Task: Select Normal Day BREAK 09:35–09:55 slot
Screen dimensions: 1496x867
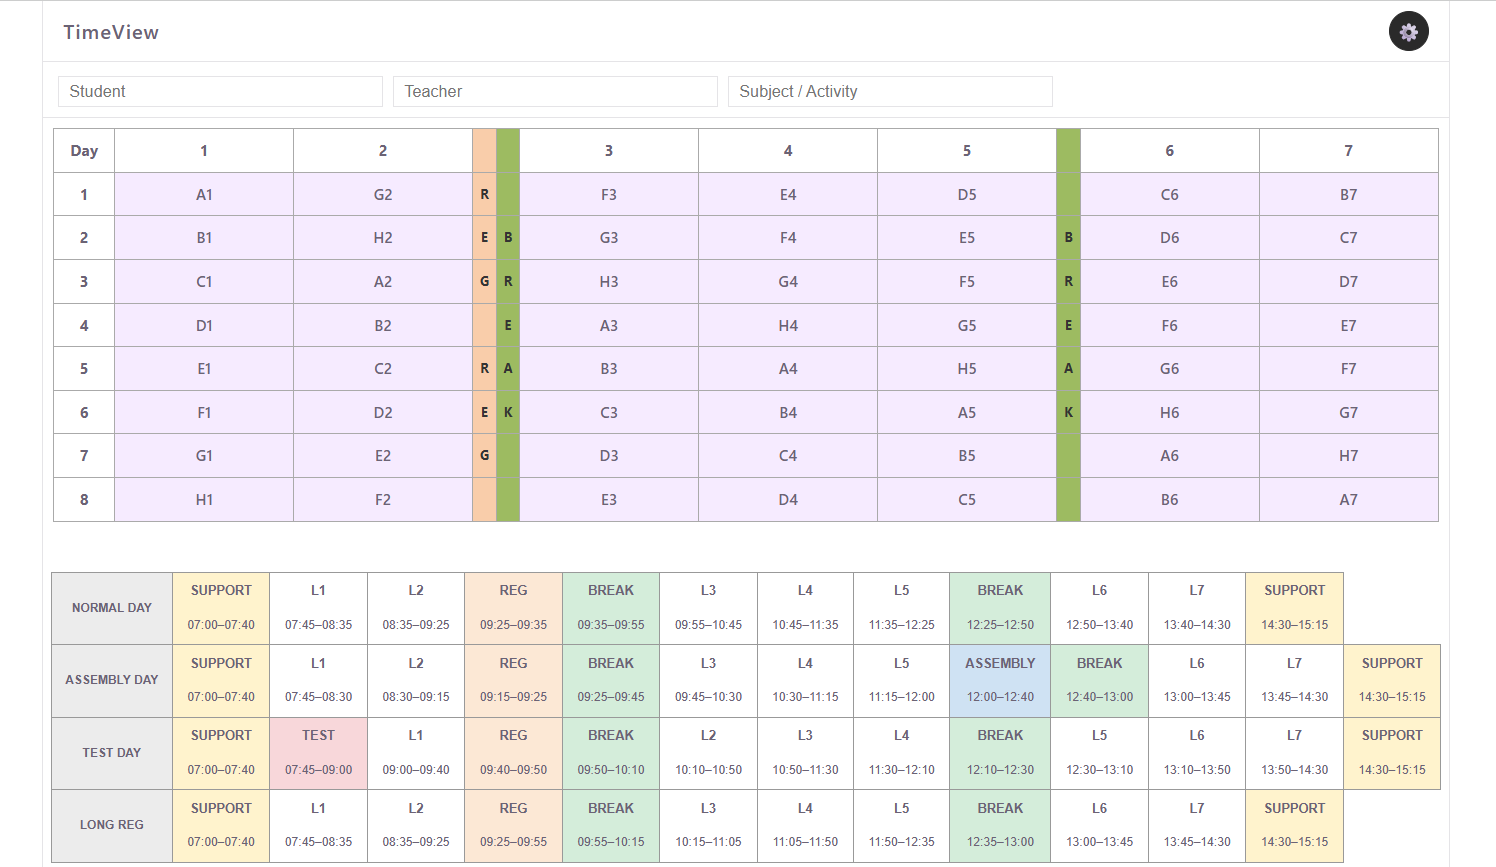Action: click(x=611, y=608)
